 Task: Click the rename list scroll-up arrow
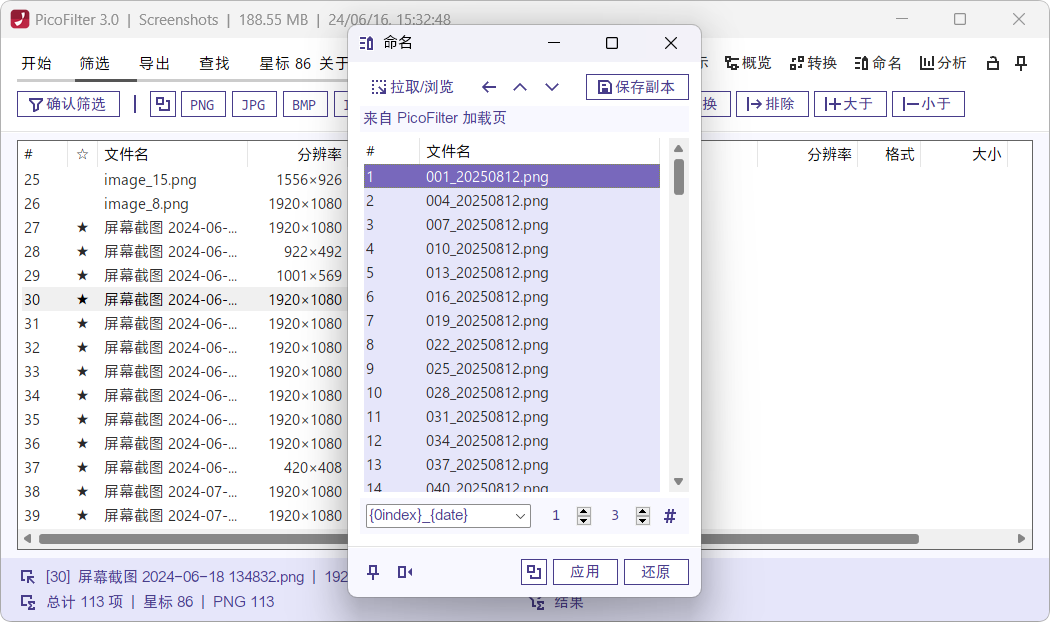pos(678,149)
